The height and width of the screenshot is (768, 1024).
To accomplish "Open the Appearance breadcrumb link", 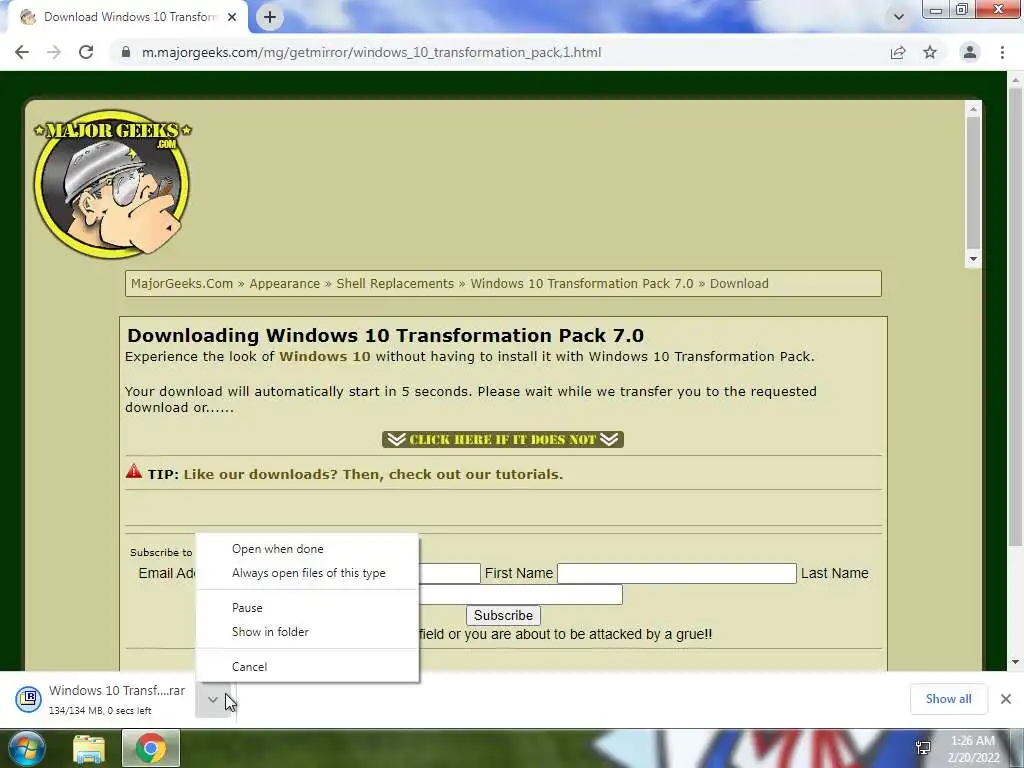I will point(285,283).
